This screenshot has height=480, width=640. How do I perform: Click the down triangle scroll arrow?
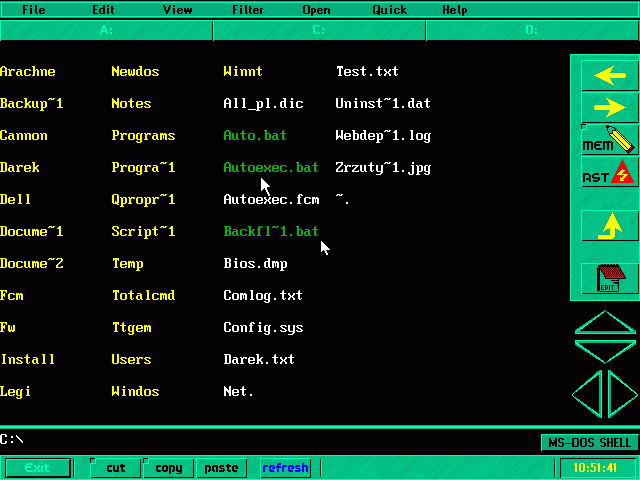click(x=605, y=352)
